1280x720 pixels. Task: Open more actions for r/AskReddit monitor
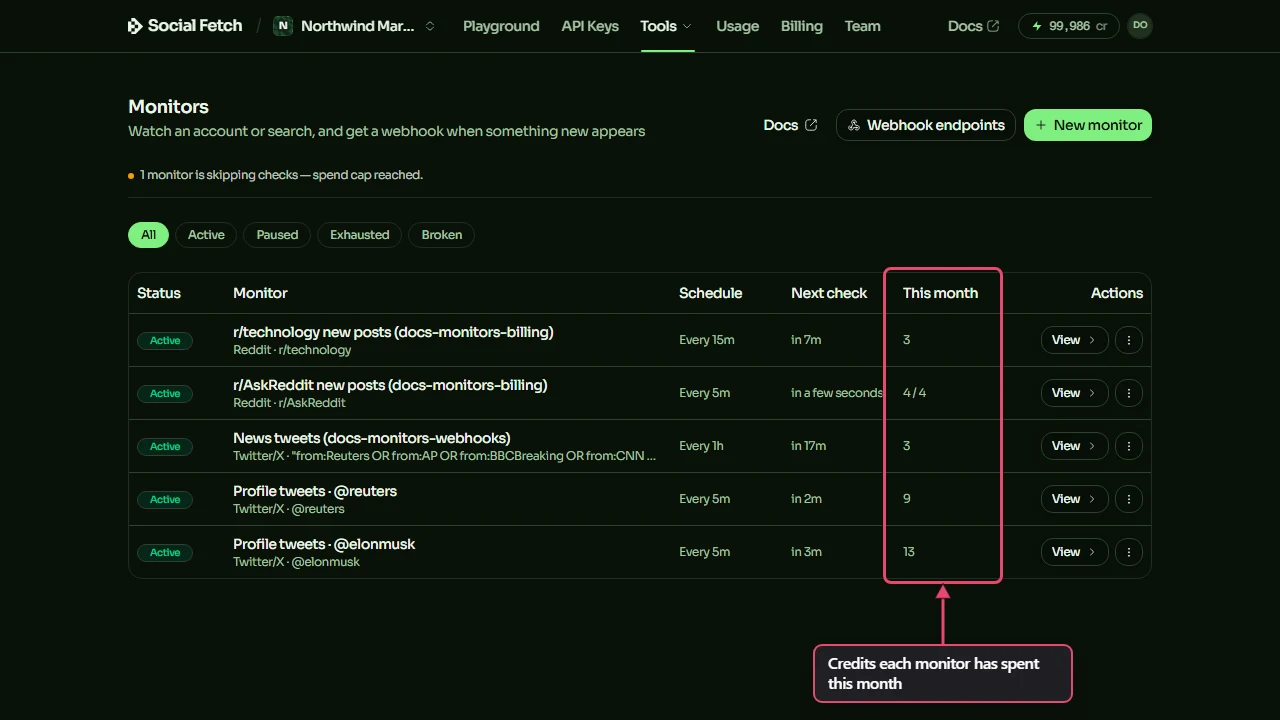tap(1129, 393)
